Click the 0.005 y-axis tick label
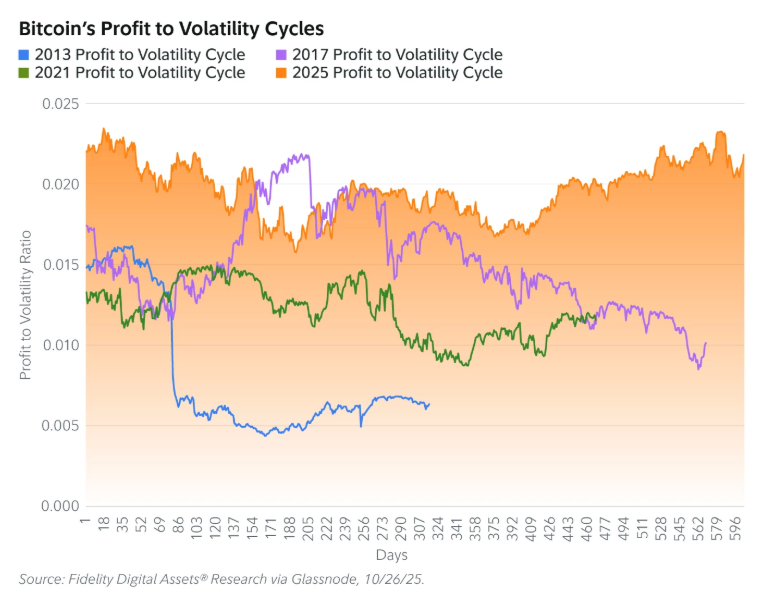Viewport: 763px width, 605px height. pyautogui.click(x=60, y=426)
